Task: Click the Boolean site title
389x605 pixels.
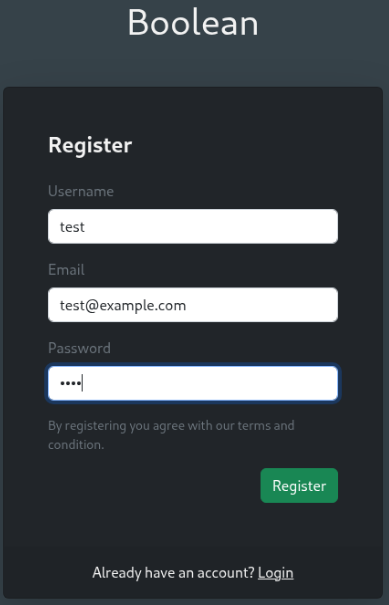Action: (x=193, y=23)
